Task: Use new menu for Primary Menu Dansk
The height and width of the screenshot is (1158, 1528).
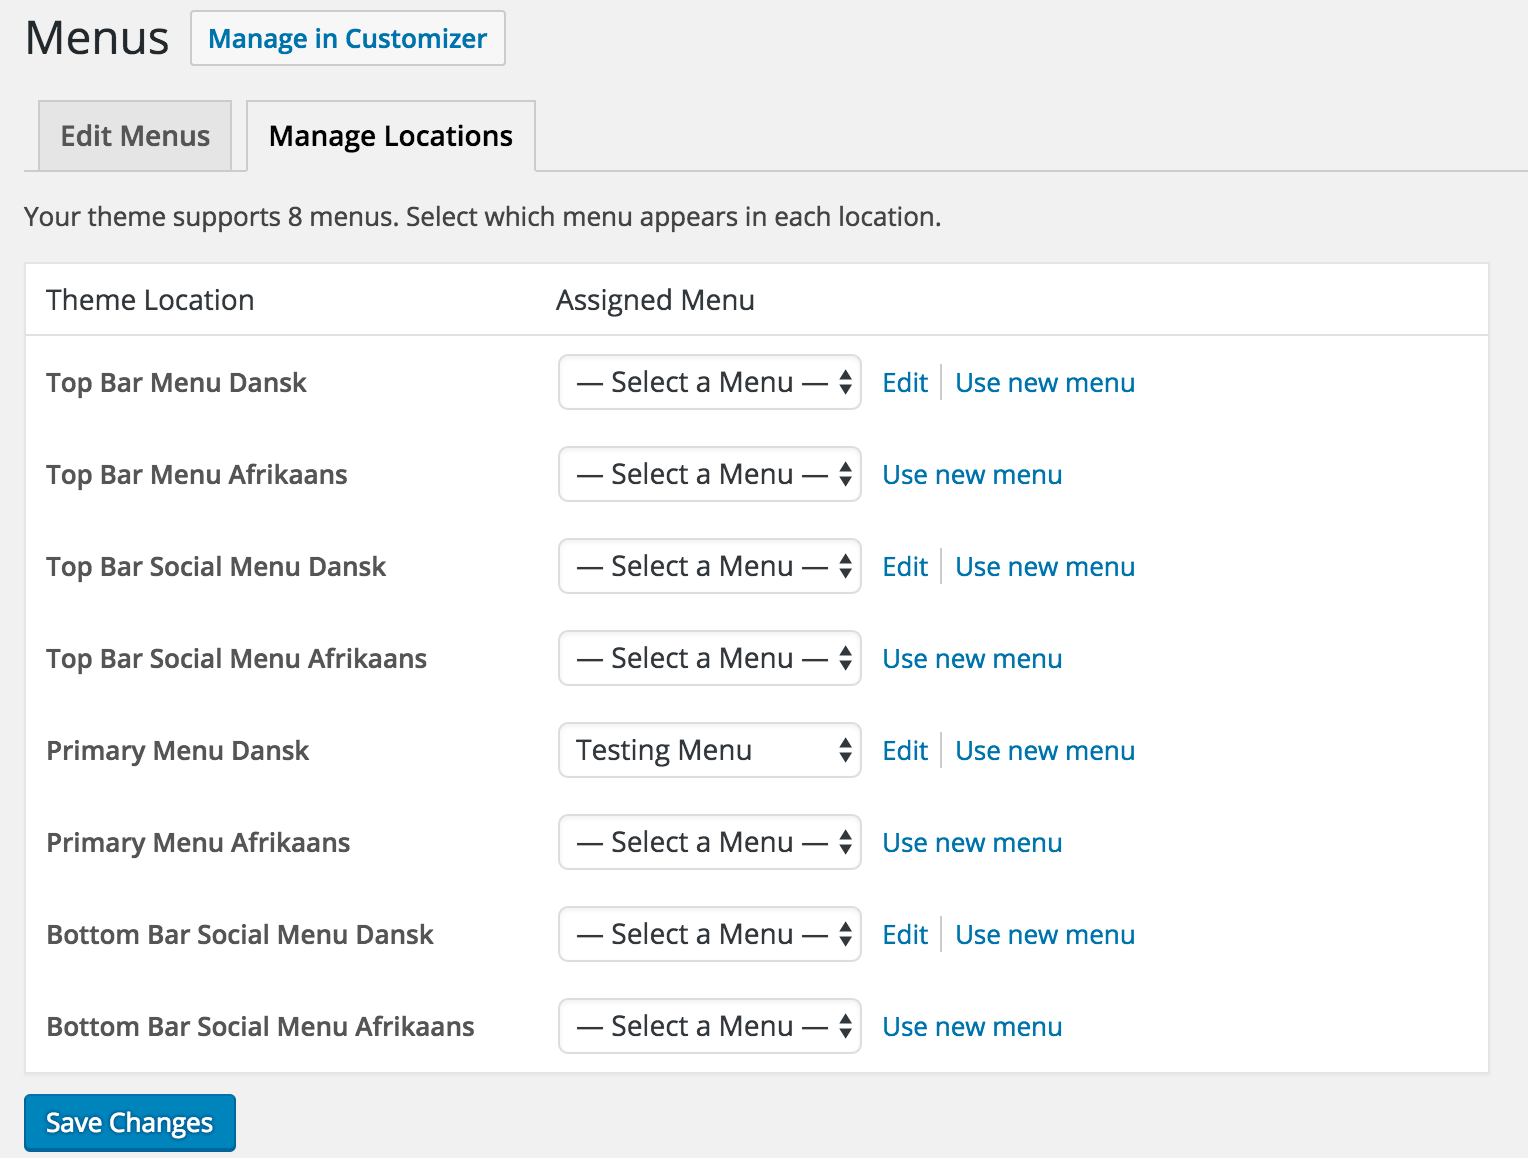Action: pos(1044,751)
